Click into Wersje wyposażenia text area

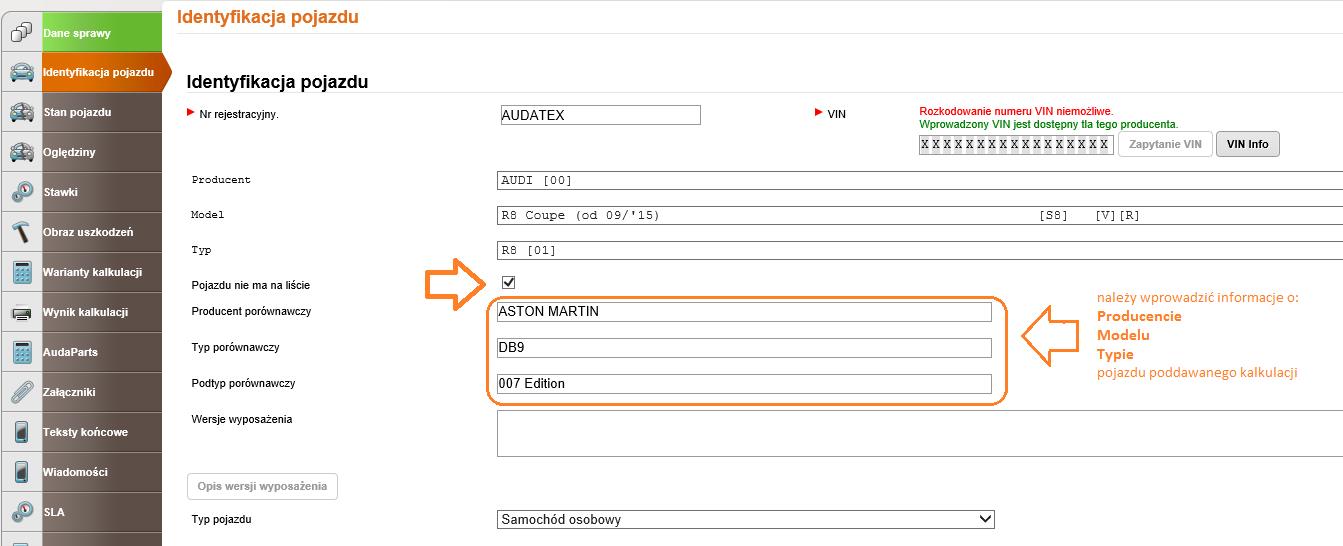tap(920, 433)
